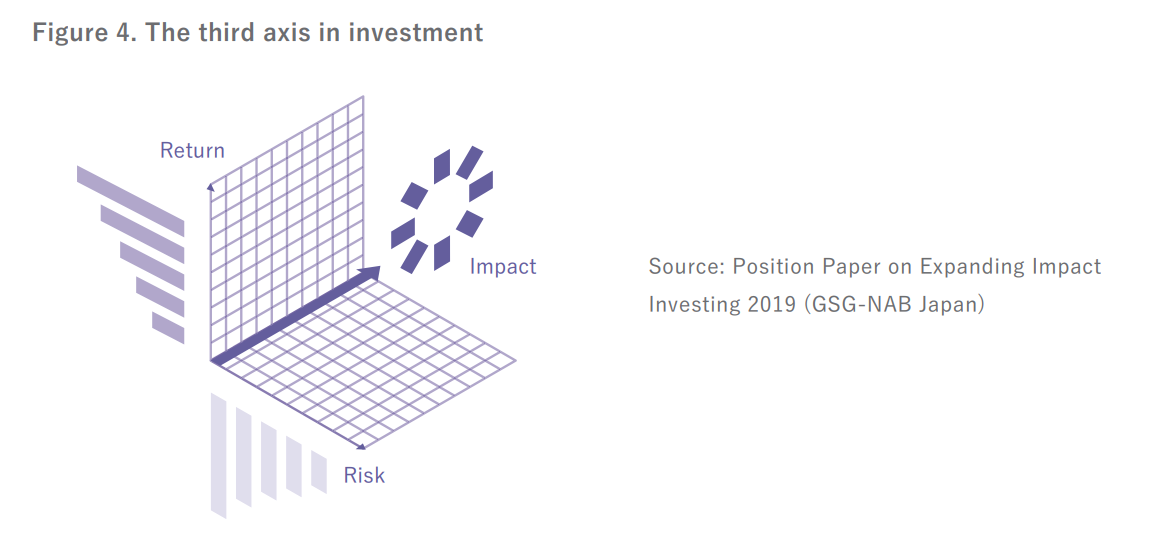Viewport: 1164px width, 544px height.
Task: Click the 'Source: Position Paper' text line
Action: coord(875,266)
